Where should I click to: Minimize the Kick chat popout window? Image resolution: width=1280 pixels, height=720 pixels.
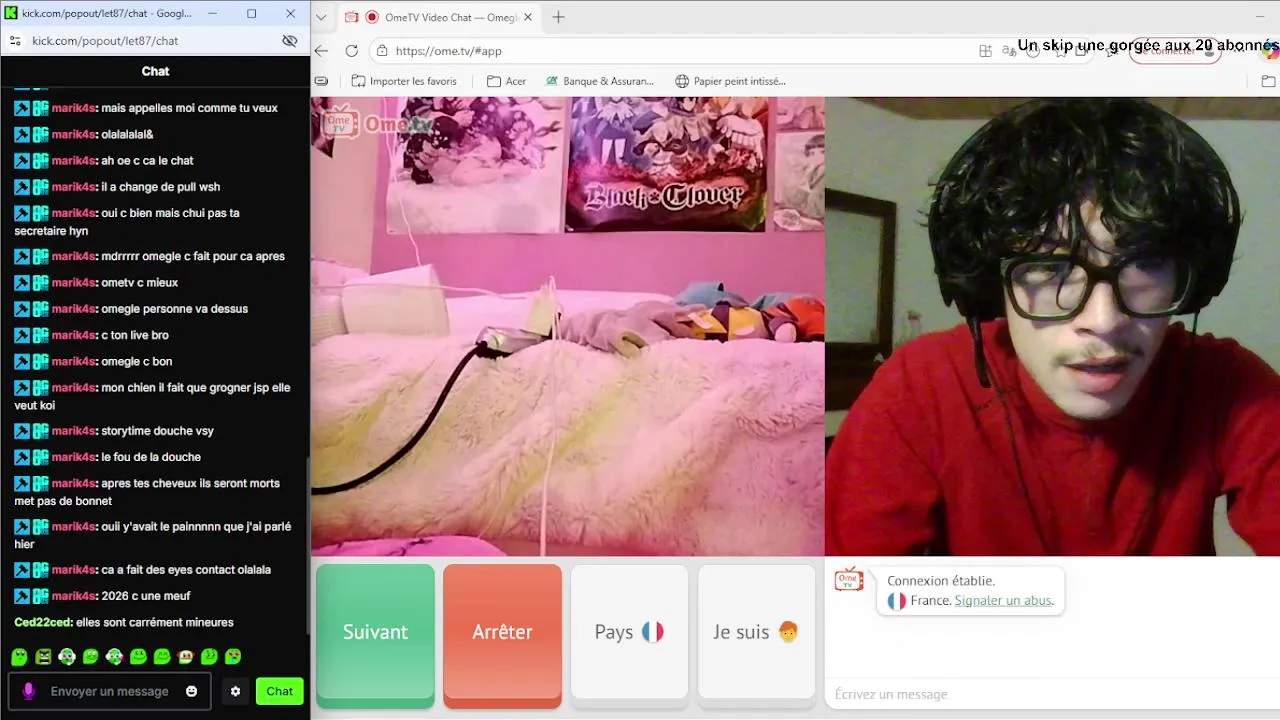(213, 14)
